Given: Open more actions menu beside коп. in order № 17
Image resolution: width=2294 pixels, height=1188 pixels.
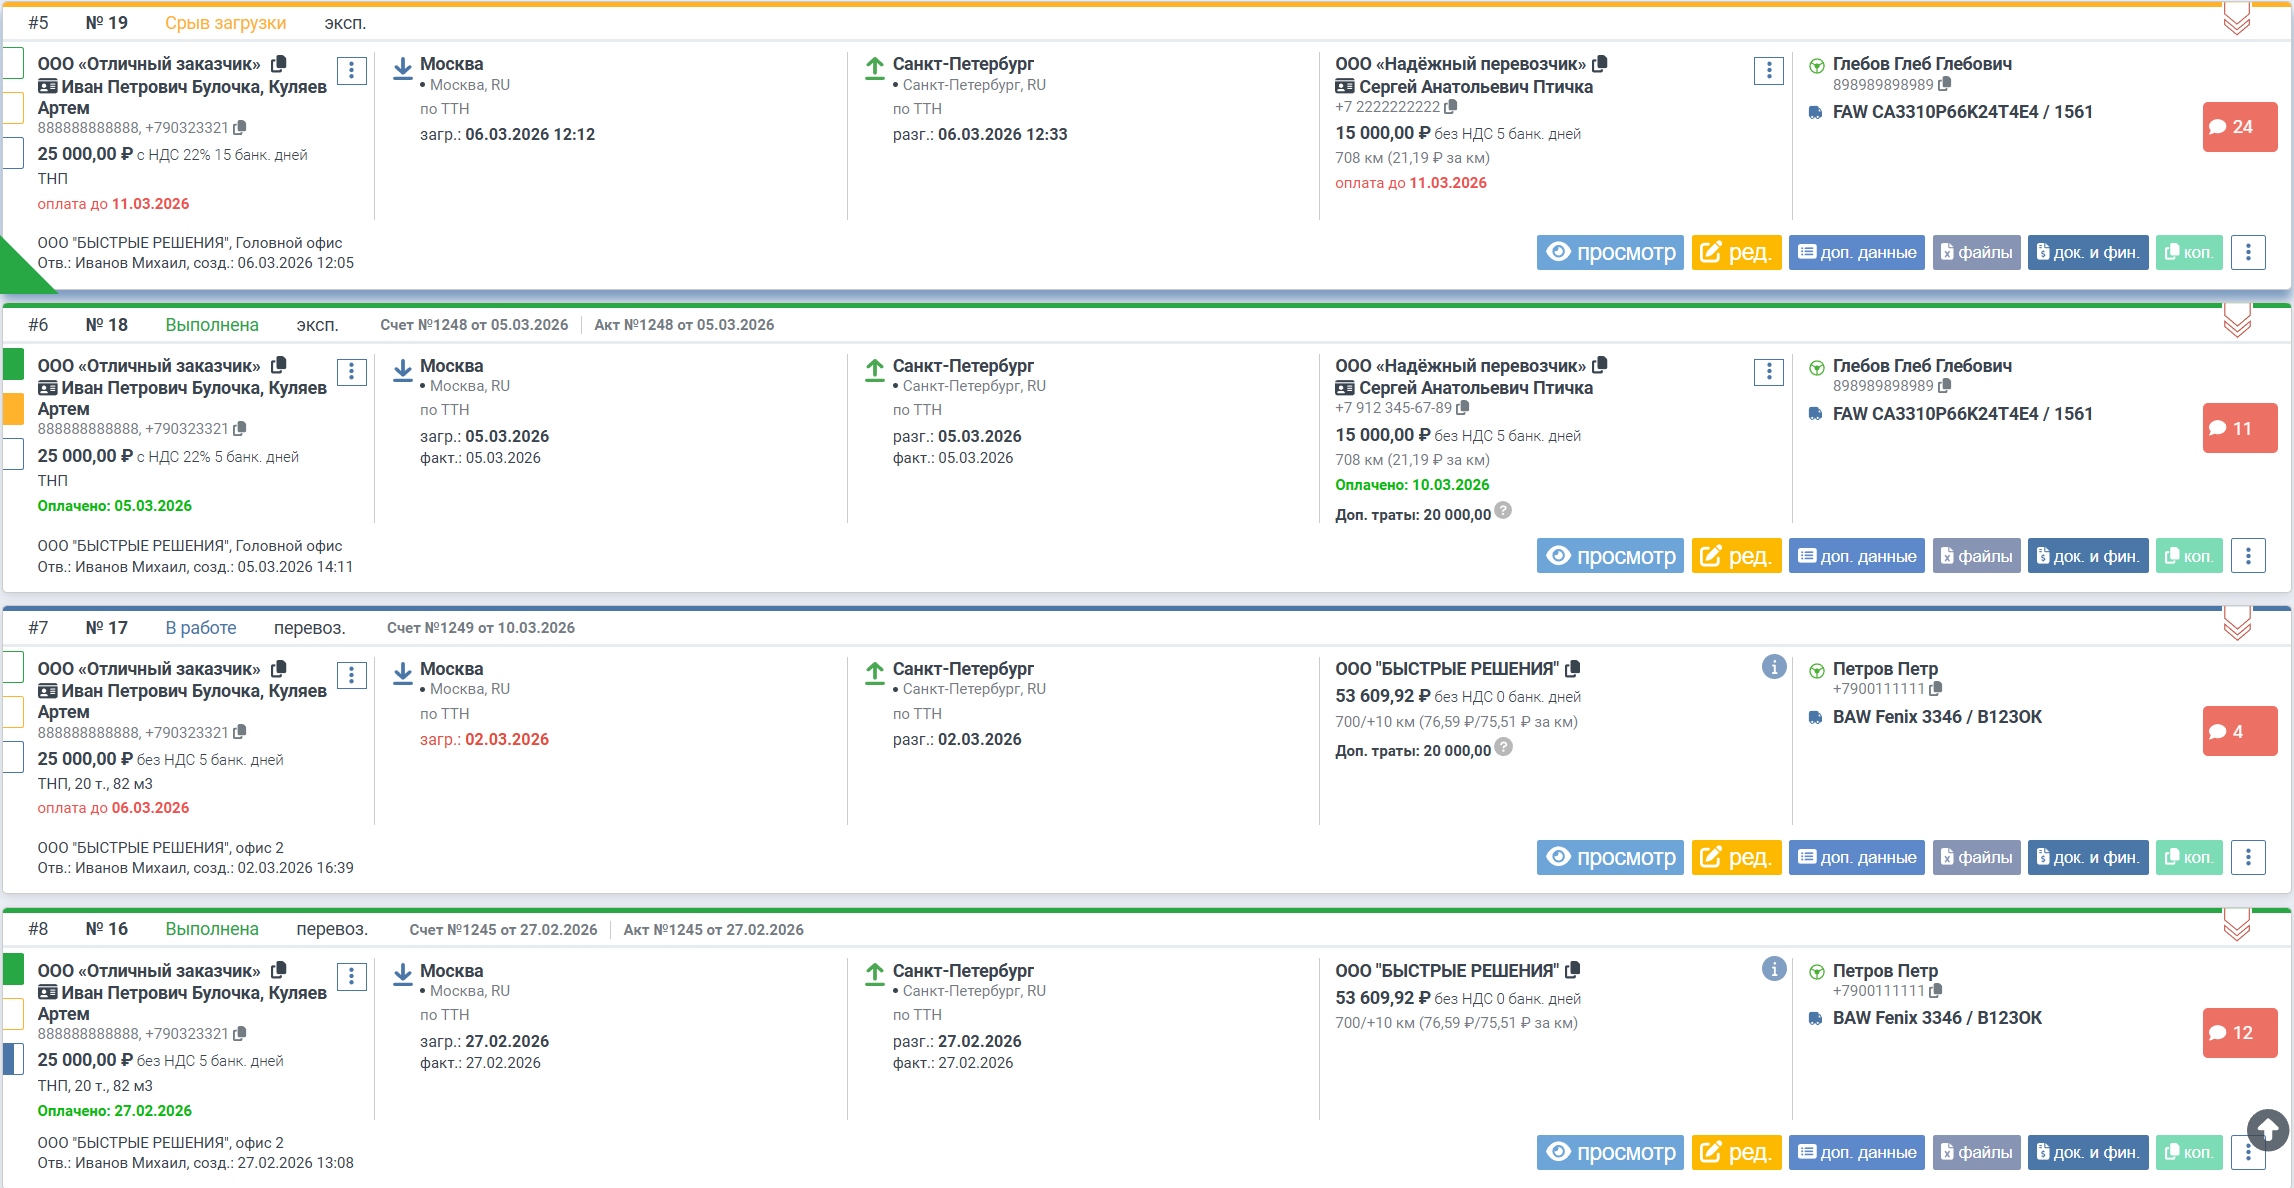Looking at the screenshot, I should pyautogui.click(x=2248, y=857).
